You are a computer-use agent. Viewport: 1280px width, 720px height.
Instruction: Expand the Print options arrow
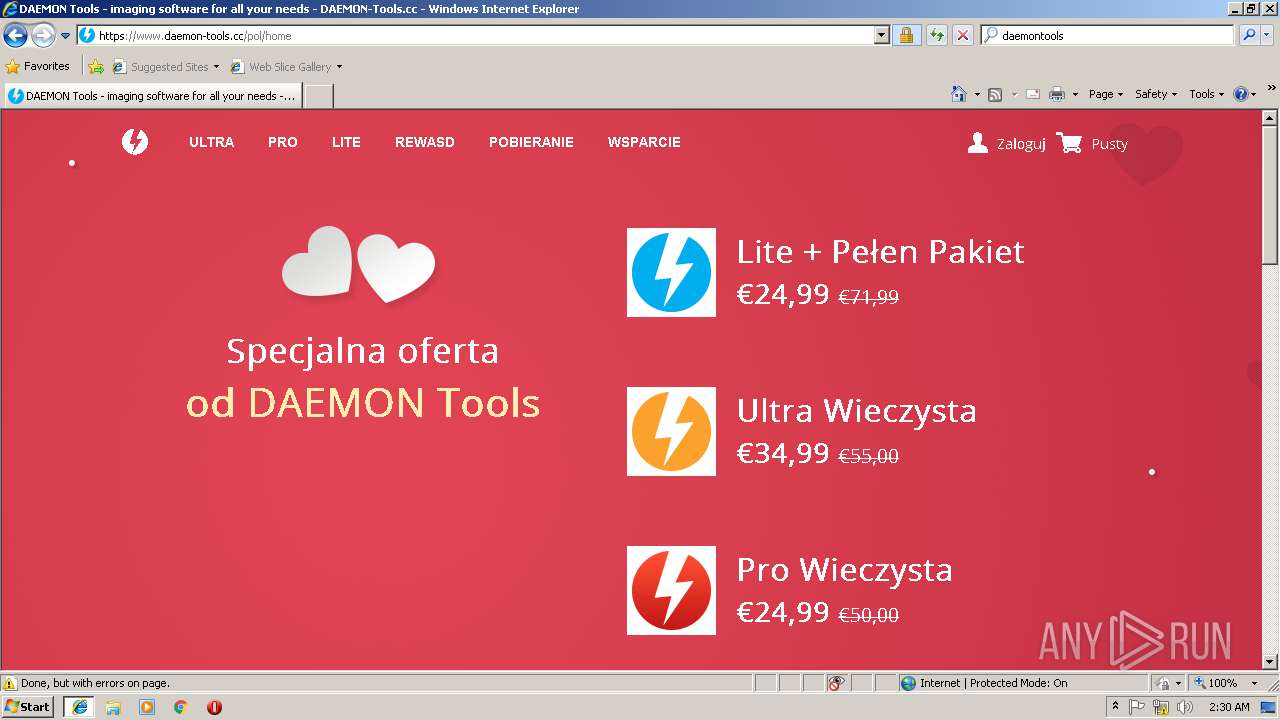point(1075,94)
